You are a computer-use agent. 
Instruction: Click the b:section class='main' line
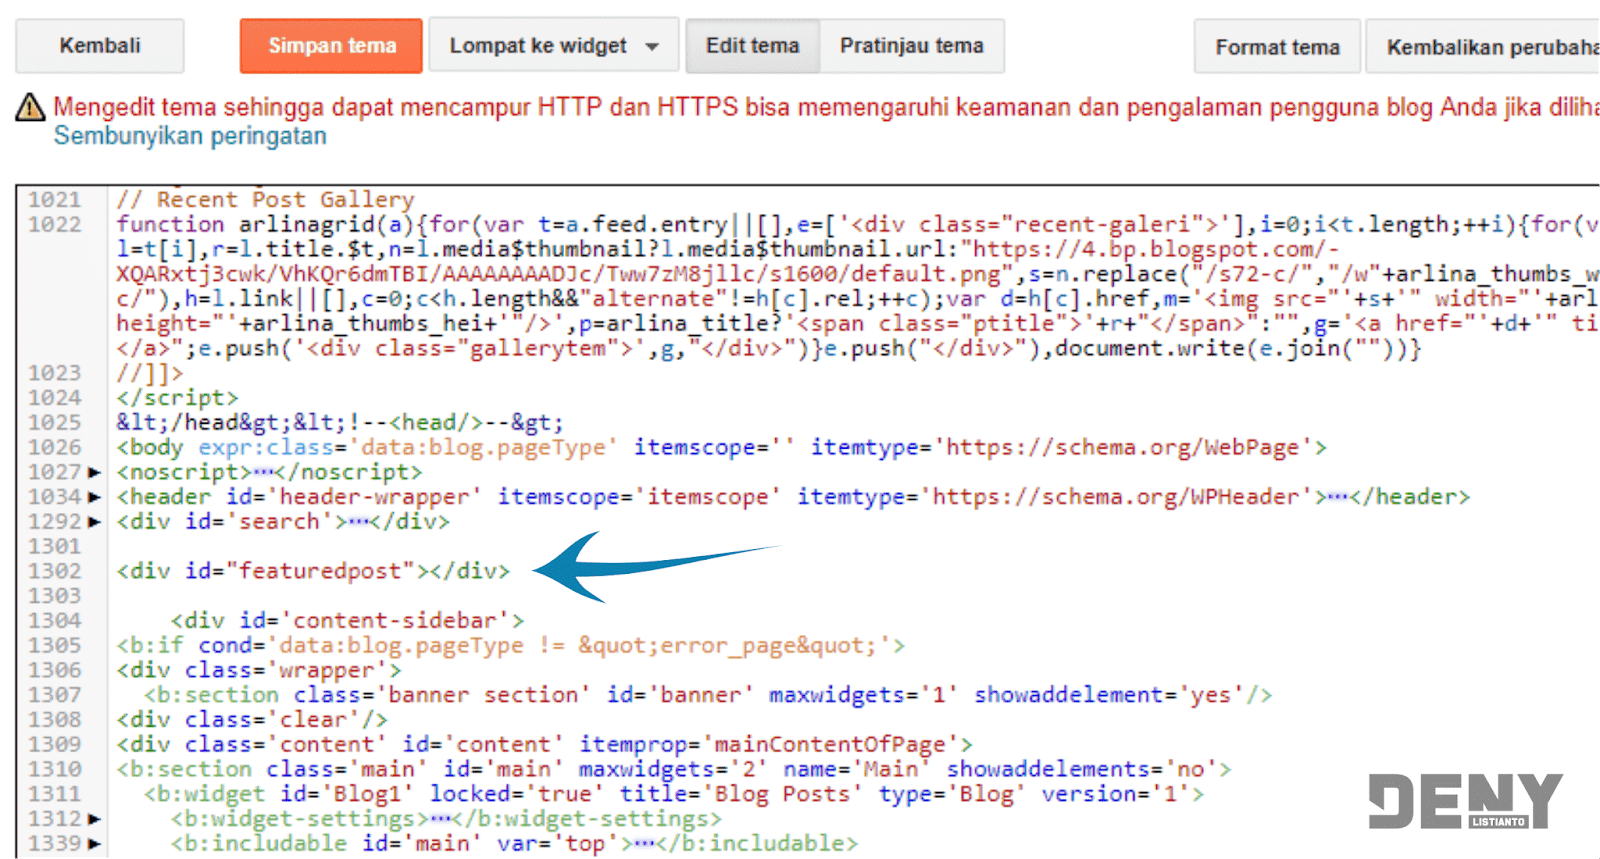pos(674,769)
